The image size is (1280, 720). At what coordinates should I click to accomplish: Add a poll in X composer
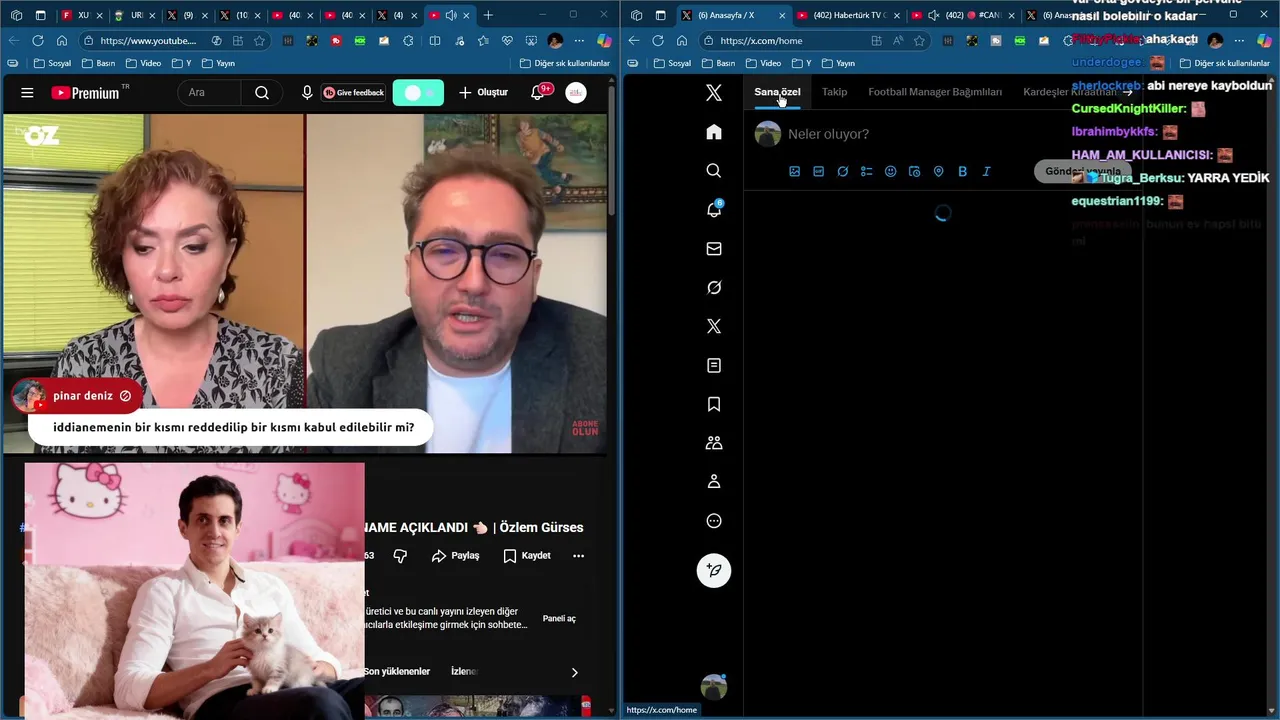[x=867, y=172]
